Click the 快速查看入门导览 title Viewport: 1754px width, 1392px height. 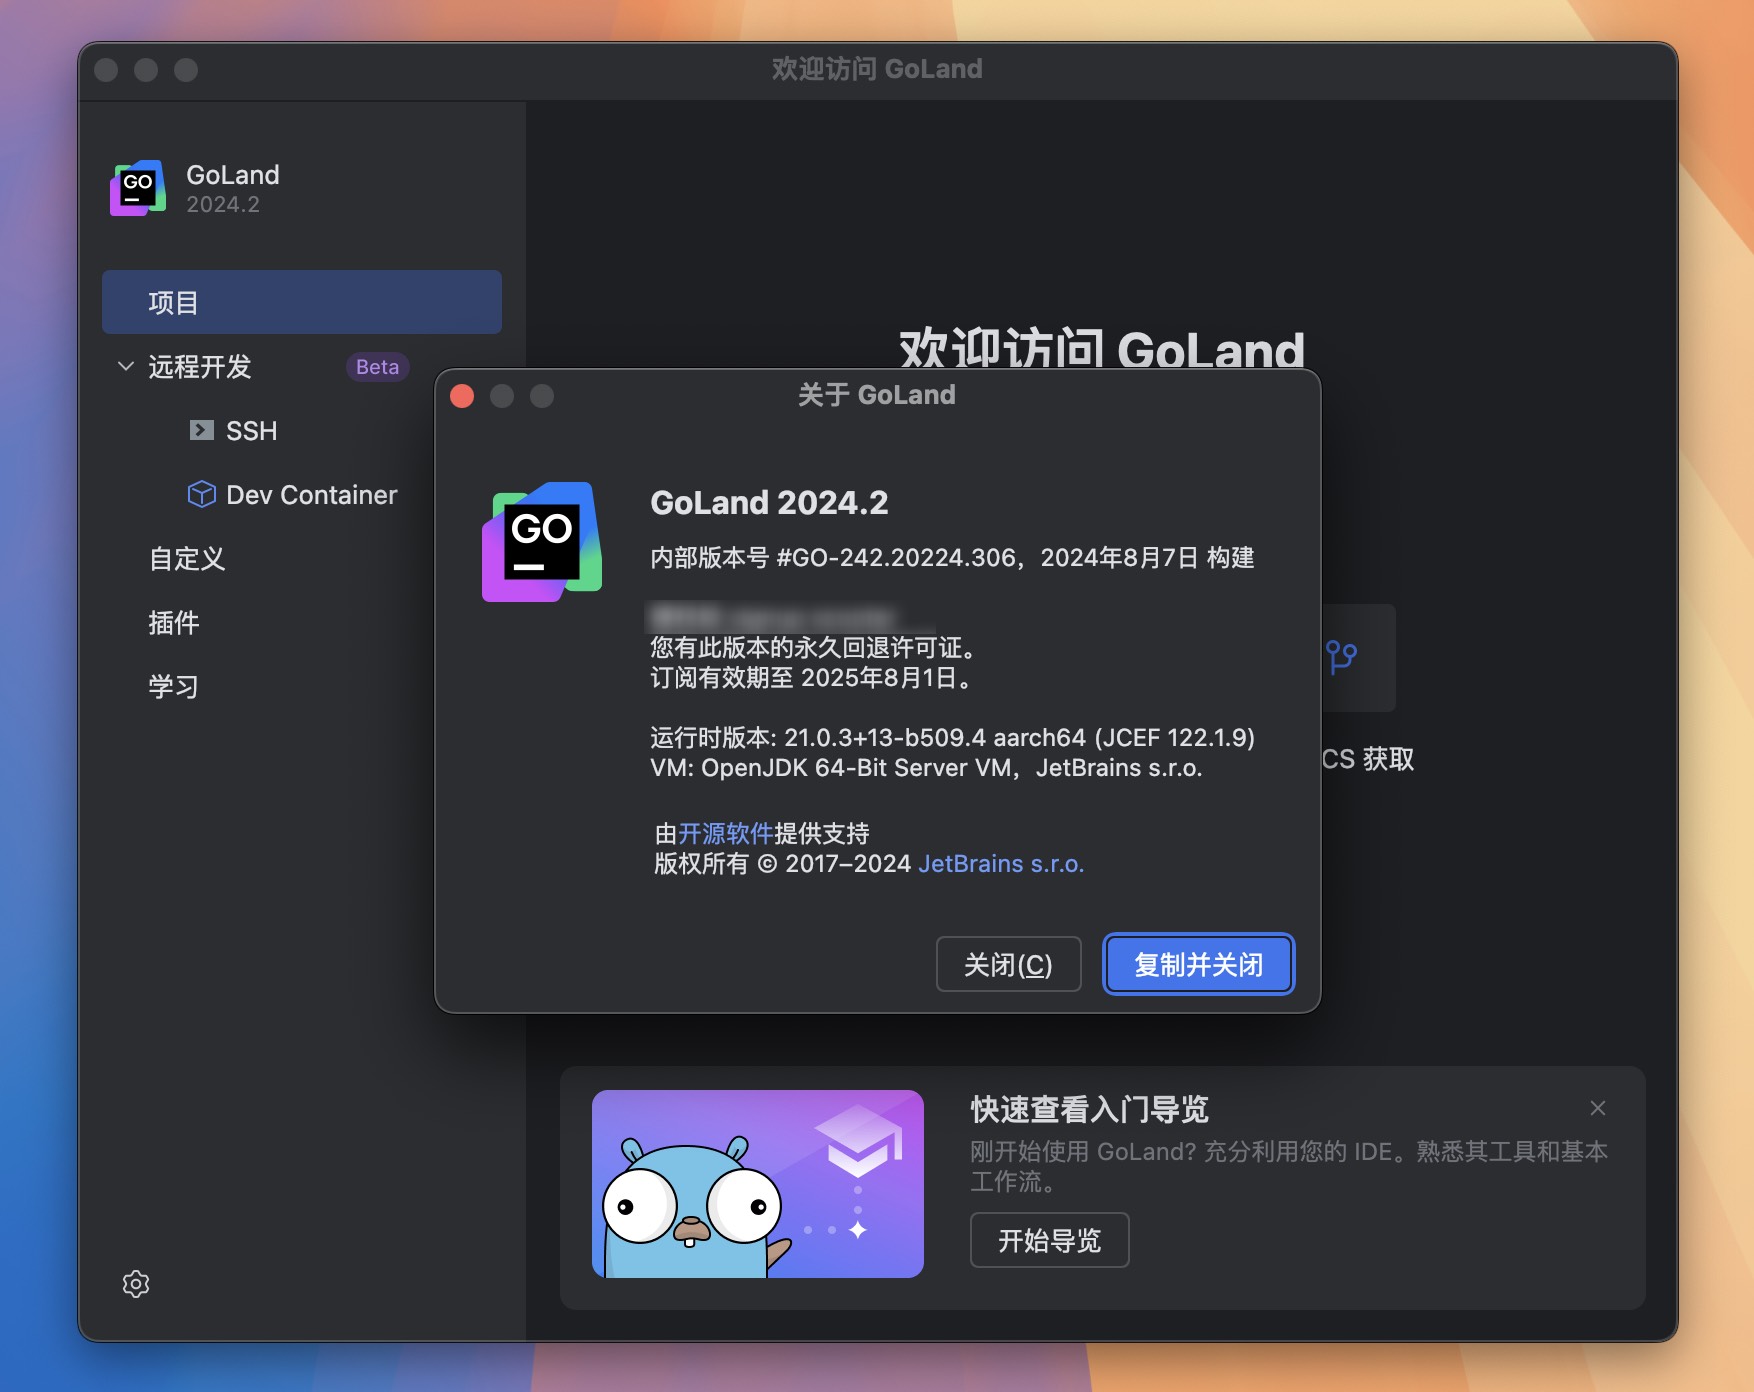[x=1089, y=1109]
